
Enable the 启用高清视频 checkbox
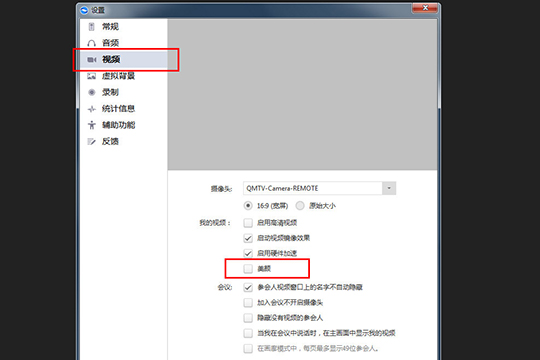(x=248, y=223)
